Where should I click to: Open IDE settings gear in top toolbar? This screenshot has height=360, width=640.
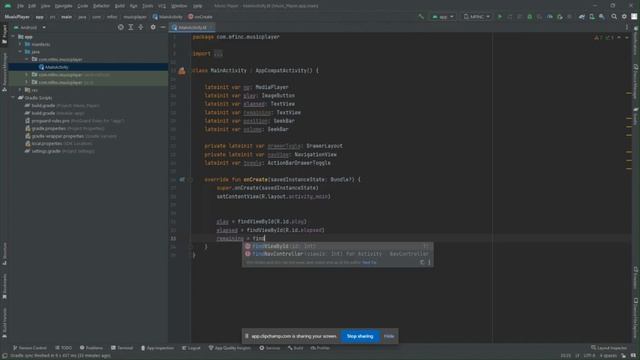[624, 17]
